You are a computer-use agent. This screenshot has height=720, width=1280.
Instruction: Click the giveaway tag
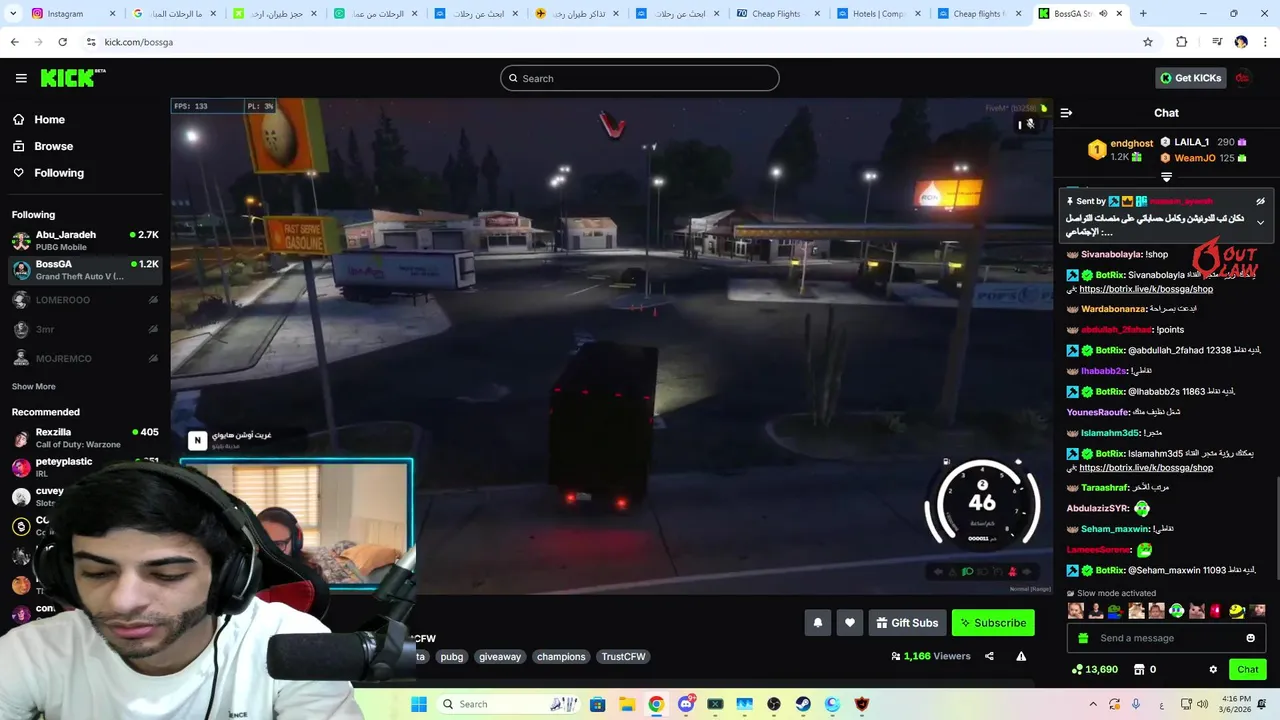coord(499,657)
